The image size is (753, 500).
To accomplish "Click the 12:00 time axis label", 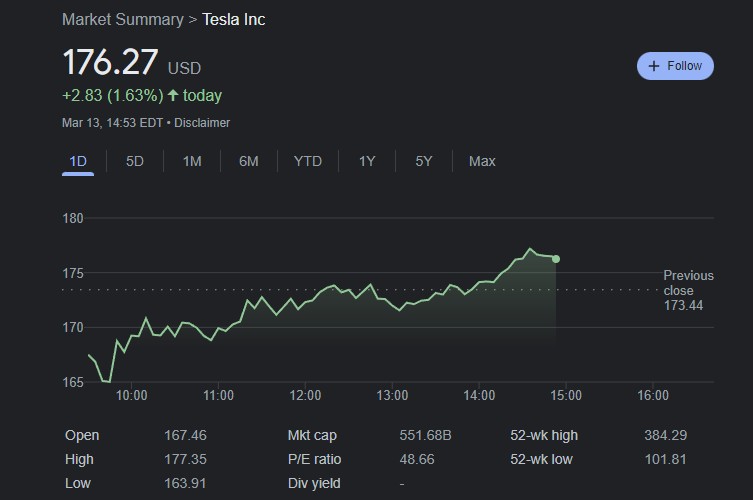I will [305, 395].
